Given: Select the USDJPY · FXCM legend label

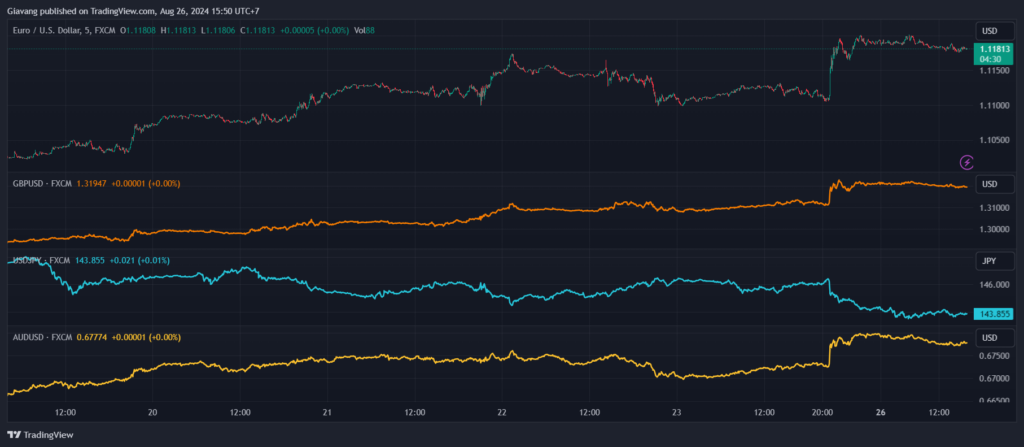Looking at the screenshot, I should [x=40, y=260].
